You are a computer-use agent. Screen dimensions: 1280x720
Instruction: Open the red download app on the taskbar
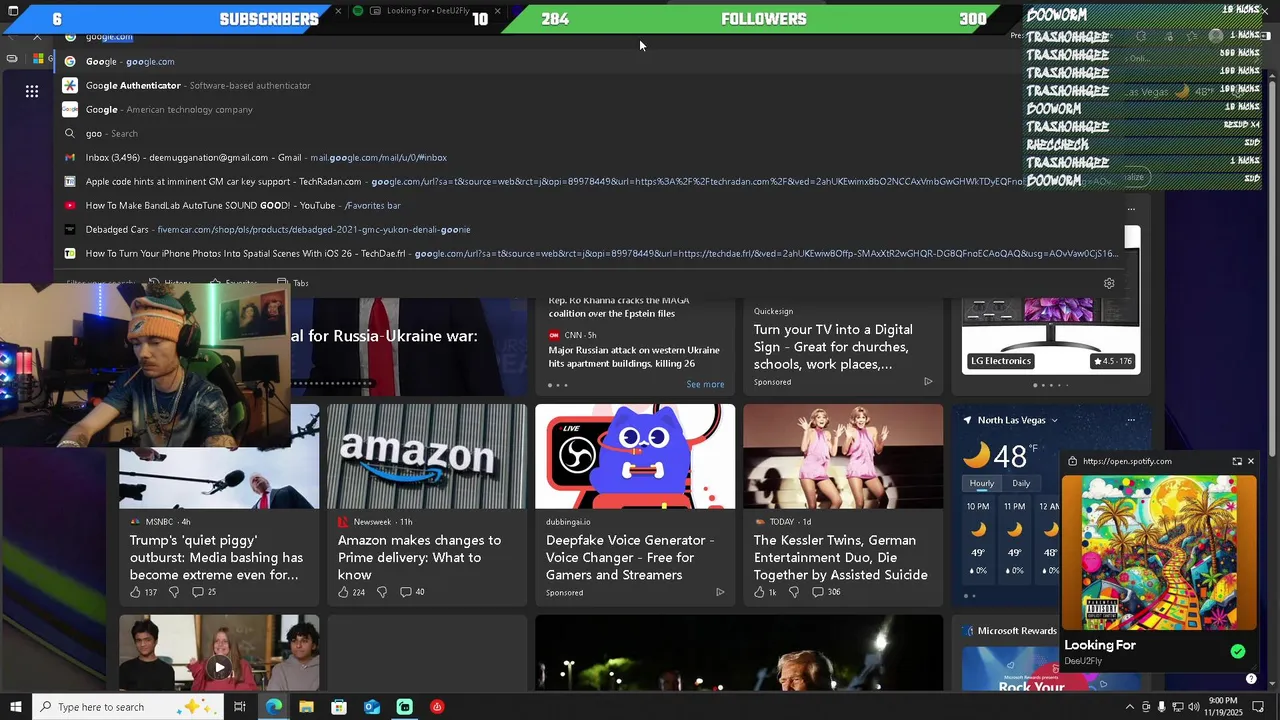[437, 707]
